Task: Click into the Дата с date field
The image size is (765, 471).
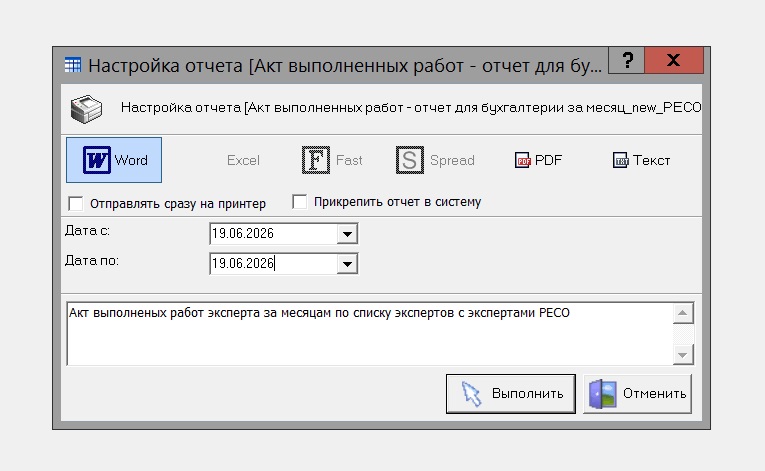Action: [273, 234]
